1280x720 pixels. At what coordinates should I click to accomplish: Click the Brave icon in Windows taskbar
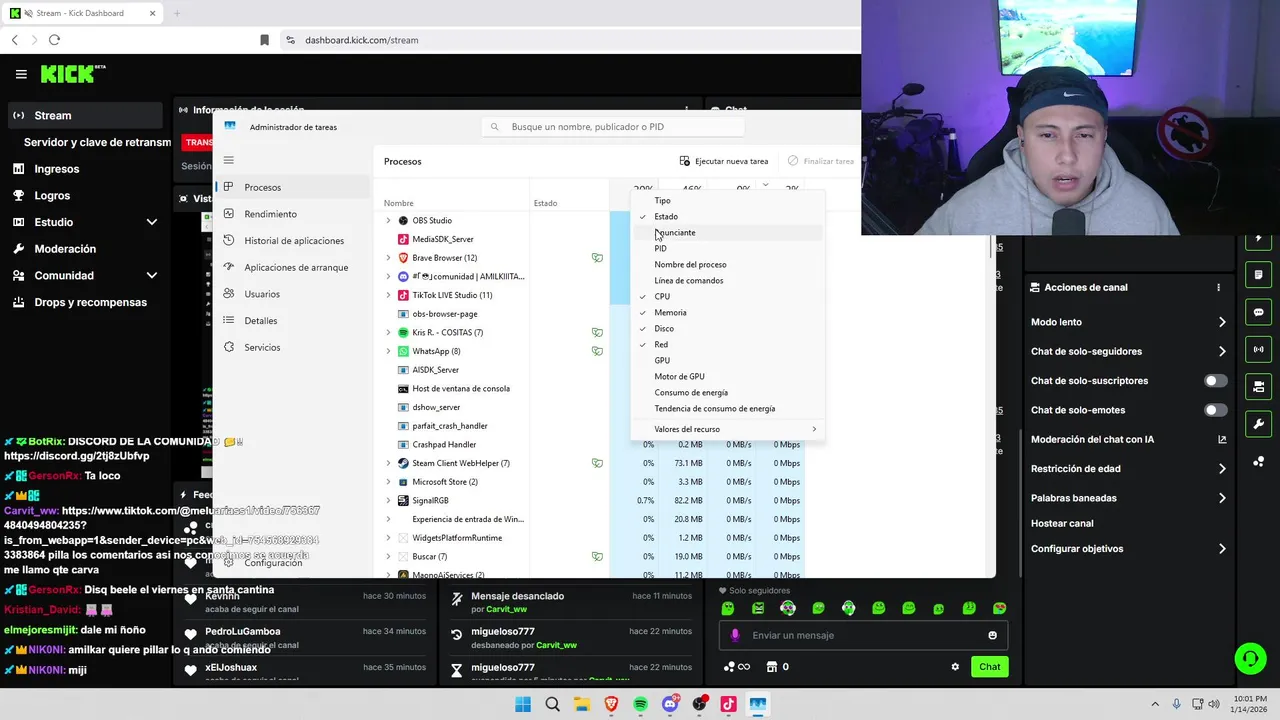pos(611,704)
